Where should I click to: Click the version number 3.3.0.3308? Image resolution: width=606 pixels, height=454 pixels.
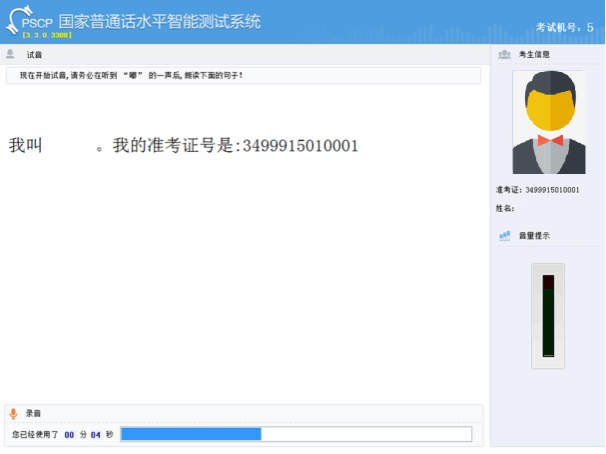coord(47,35)
